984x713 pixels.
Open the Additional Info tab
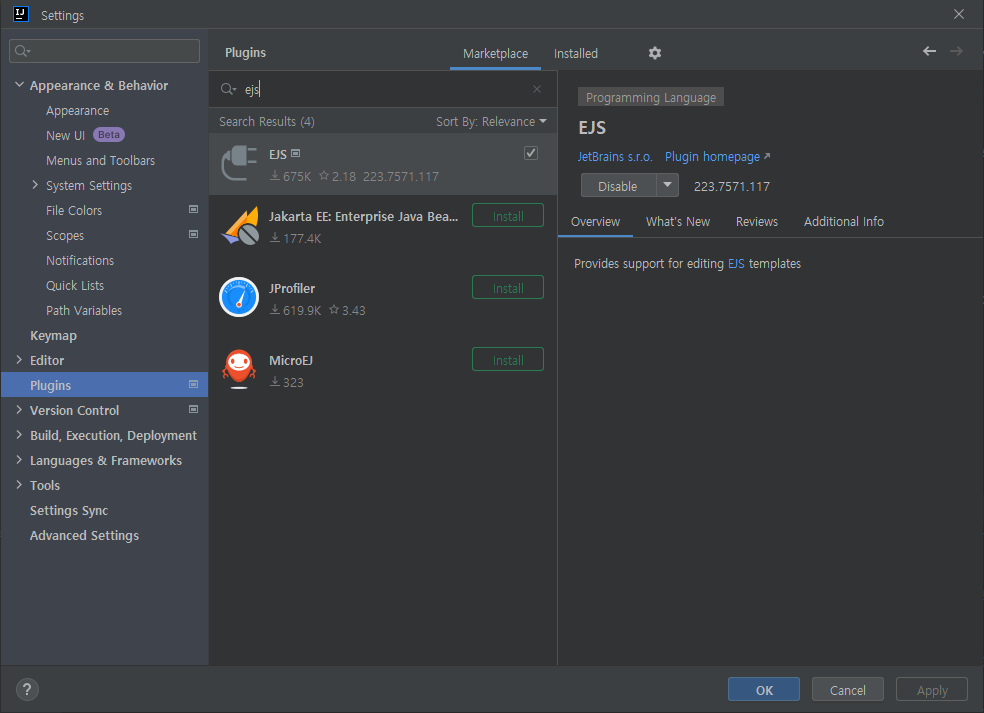pos(843,222)
